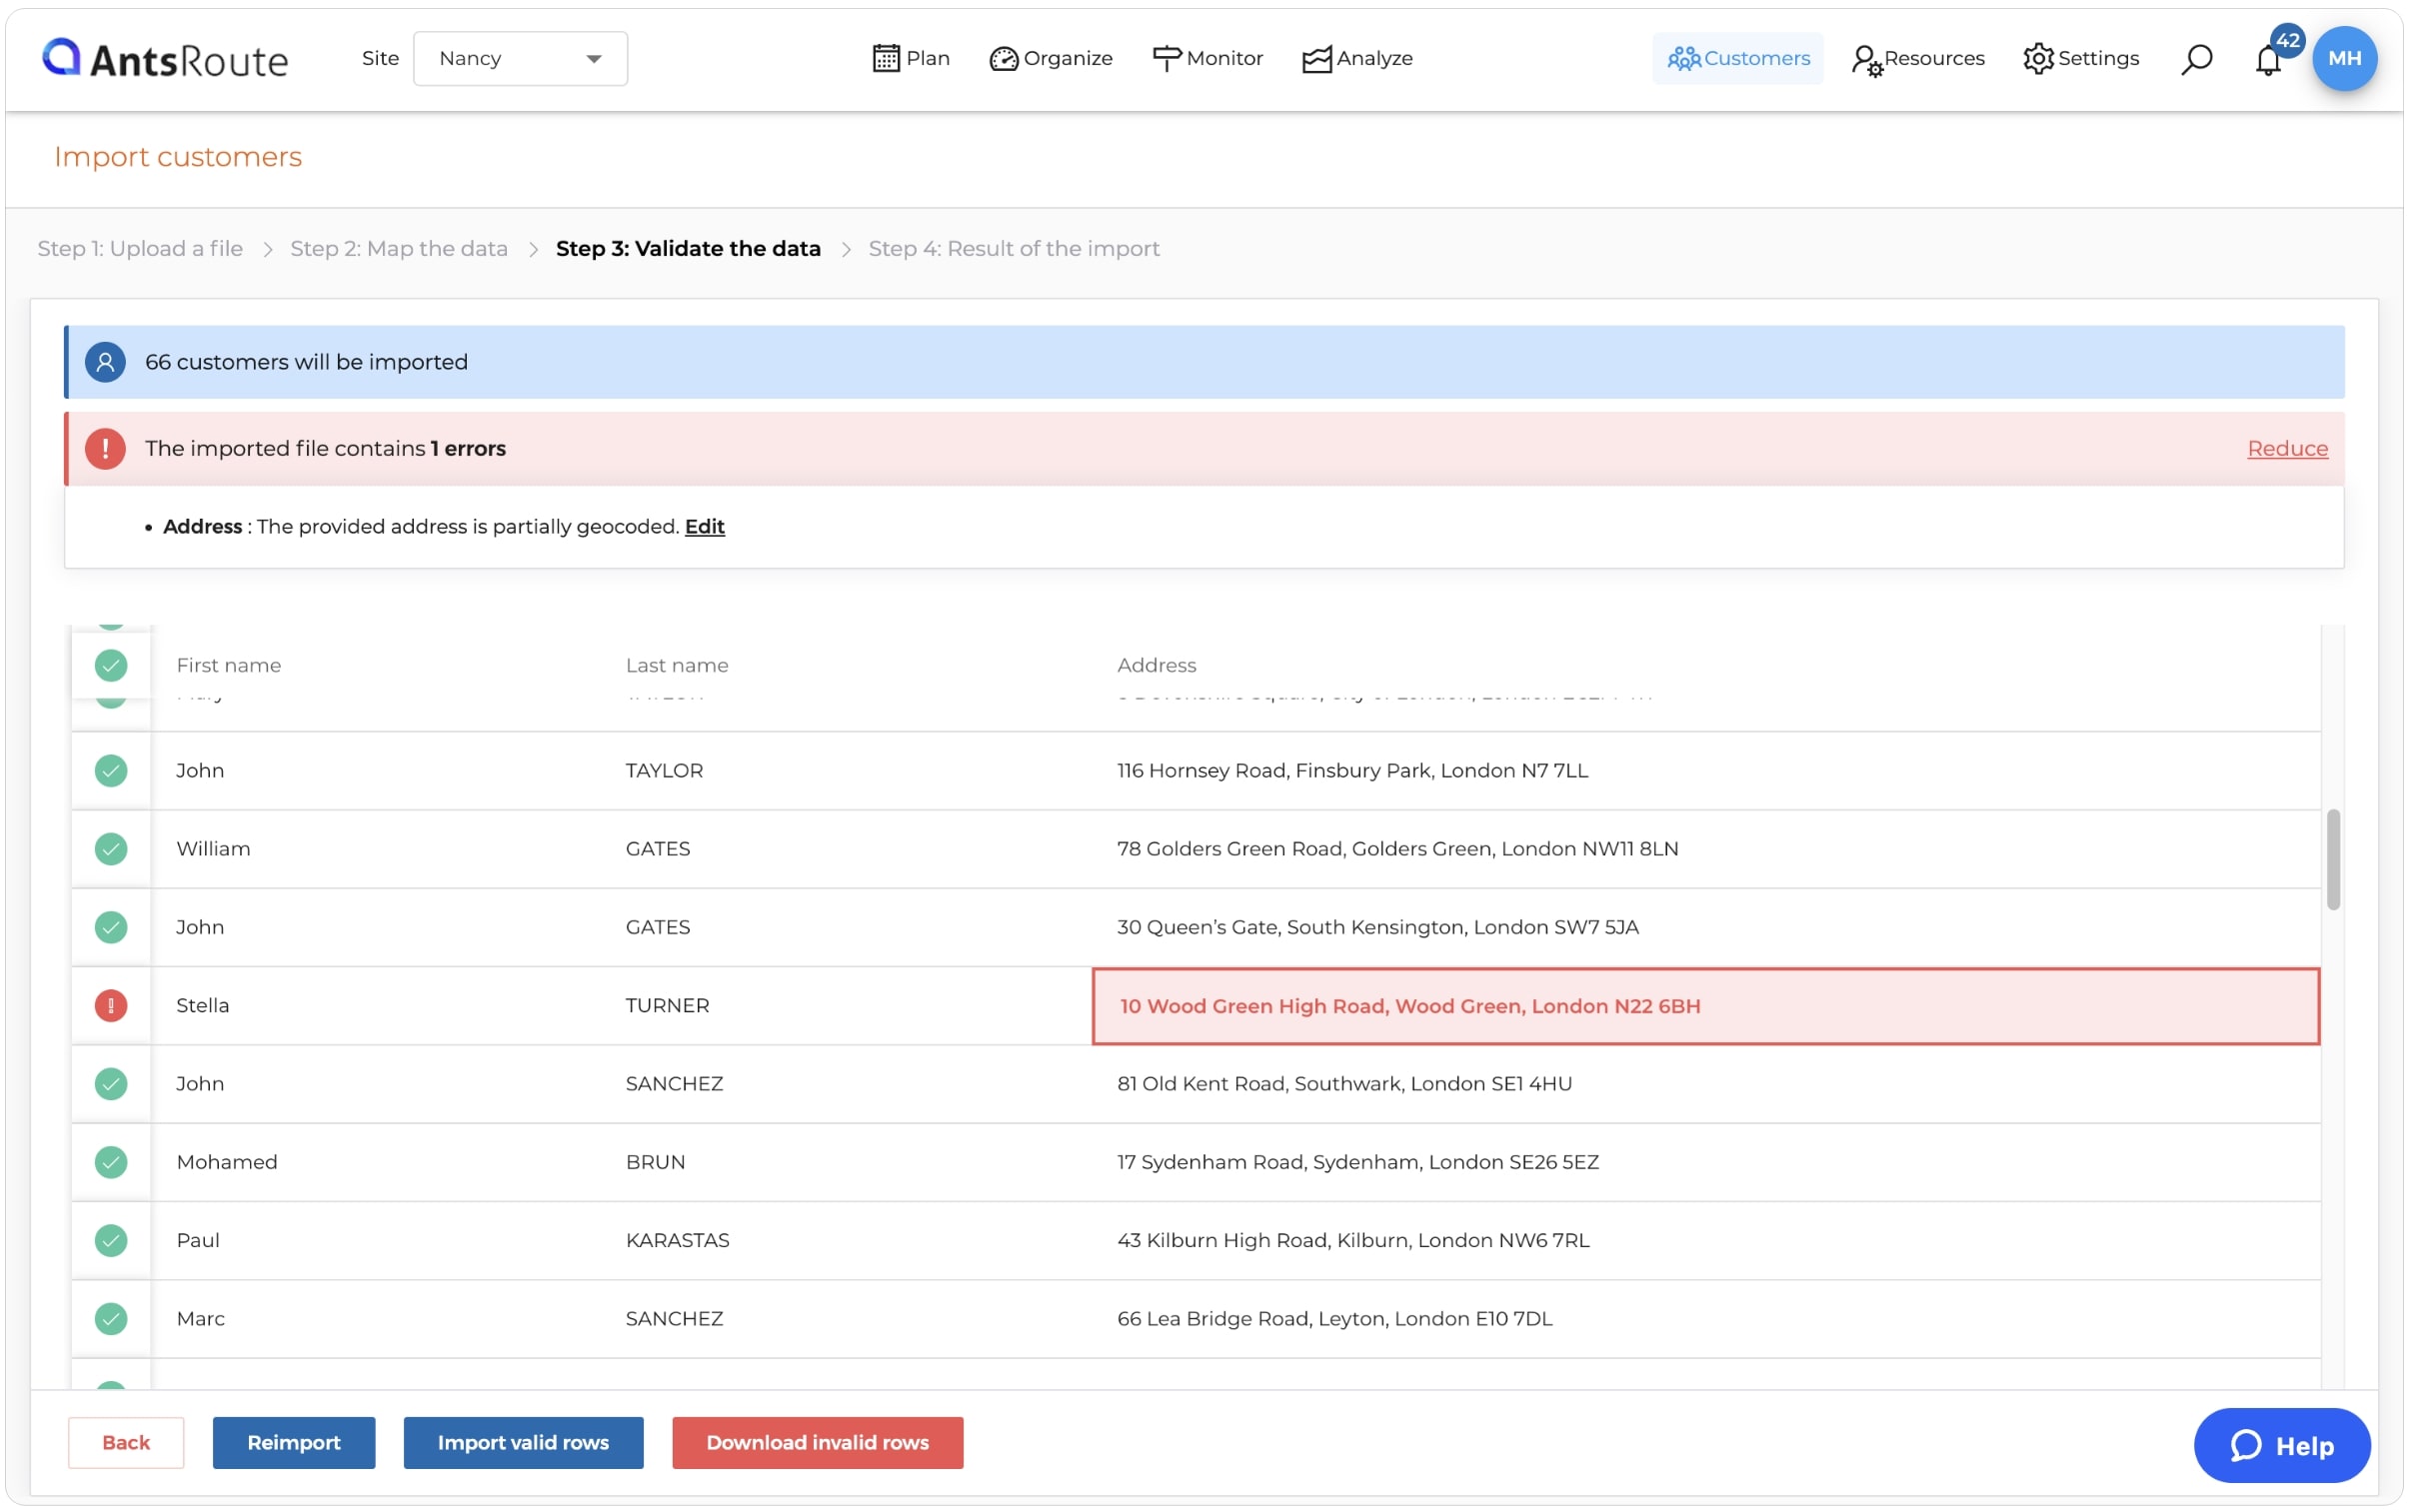
Task: Click green check for Mohamed BRUN row
Action: 111,1162
